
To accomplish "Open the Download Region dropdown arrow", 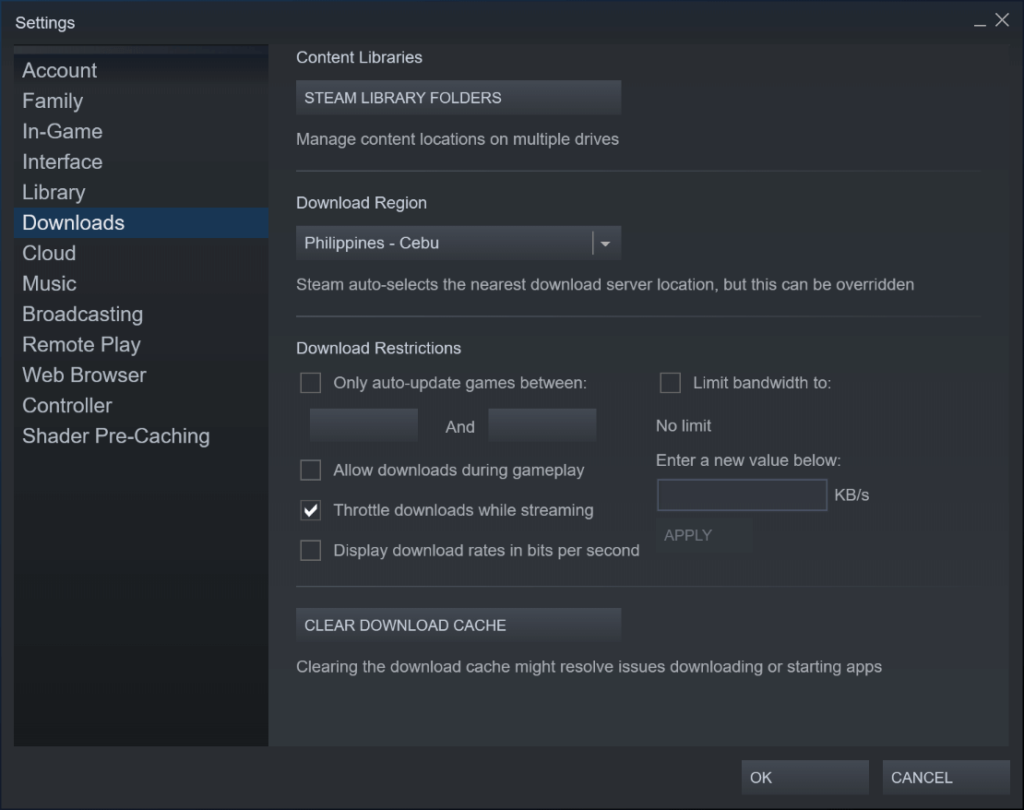I will [604, 242].
